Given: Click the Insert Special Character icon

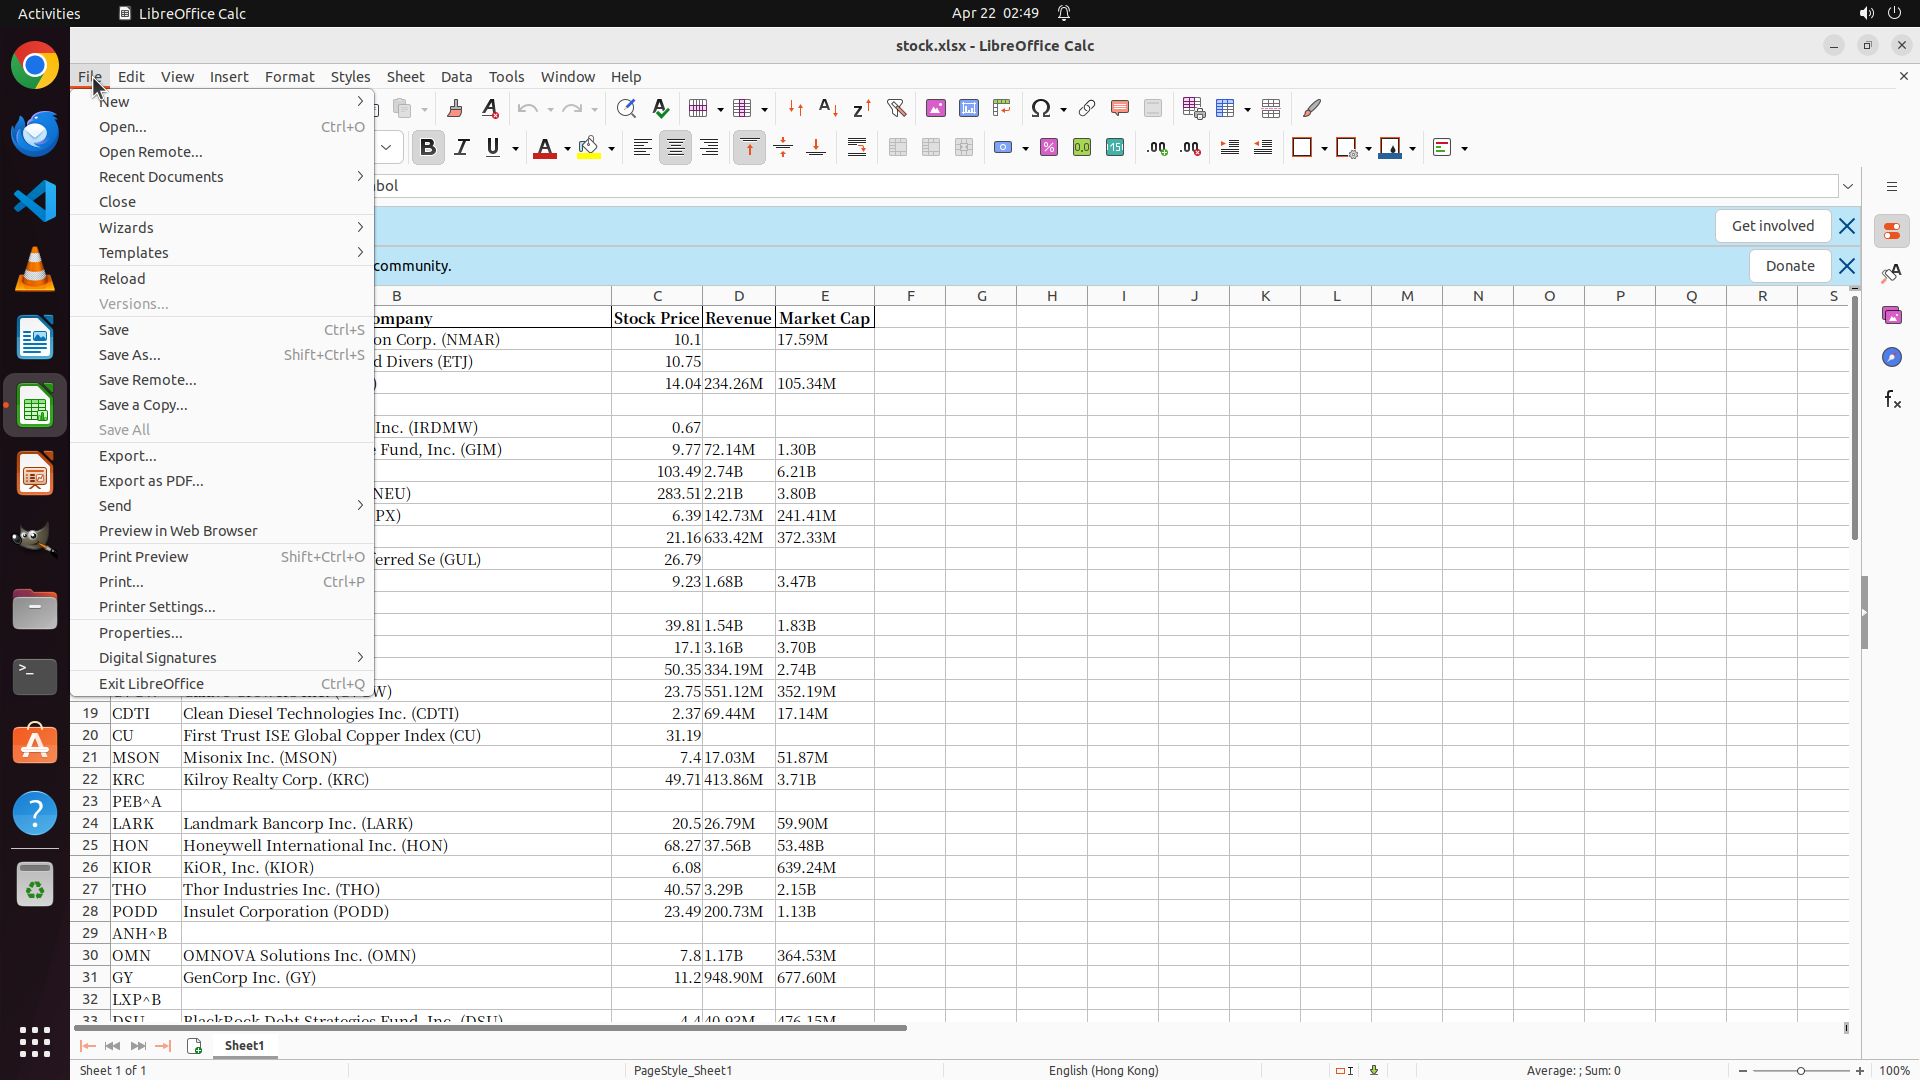Looking at the screenshot, I should point(1041,108).
